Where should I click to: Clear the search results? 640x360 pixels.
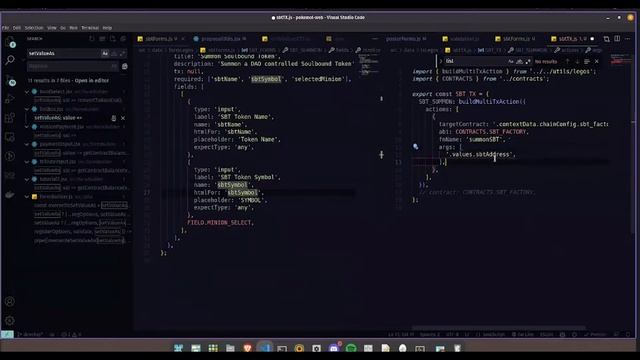tap(102, 39)
